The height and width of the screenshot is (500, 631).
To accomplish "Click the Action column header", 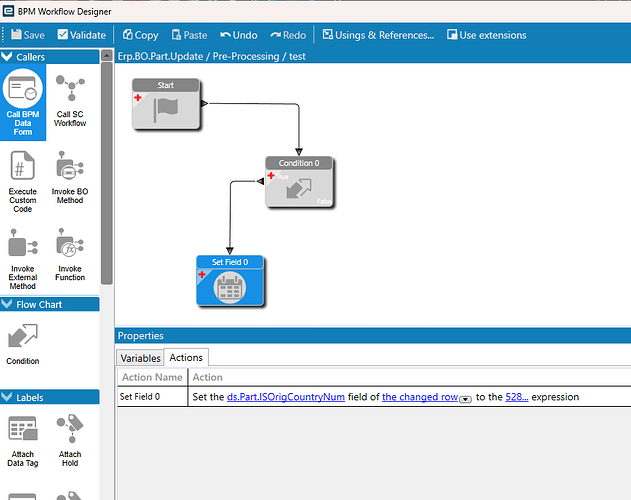I will [208, 377].
